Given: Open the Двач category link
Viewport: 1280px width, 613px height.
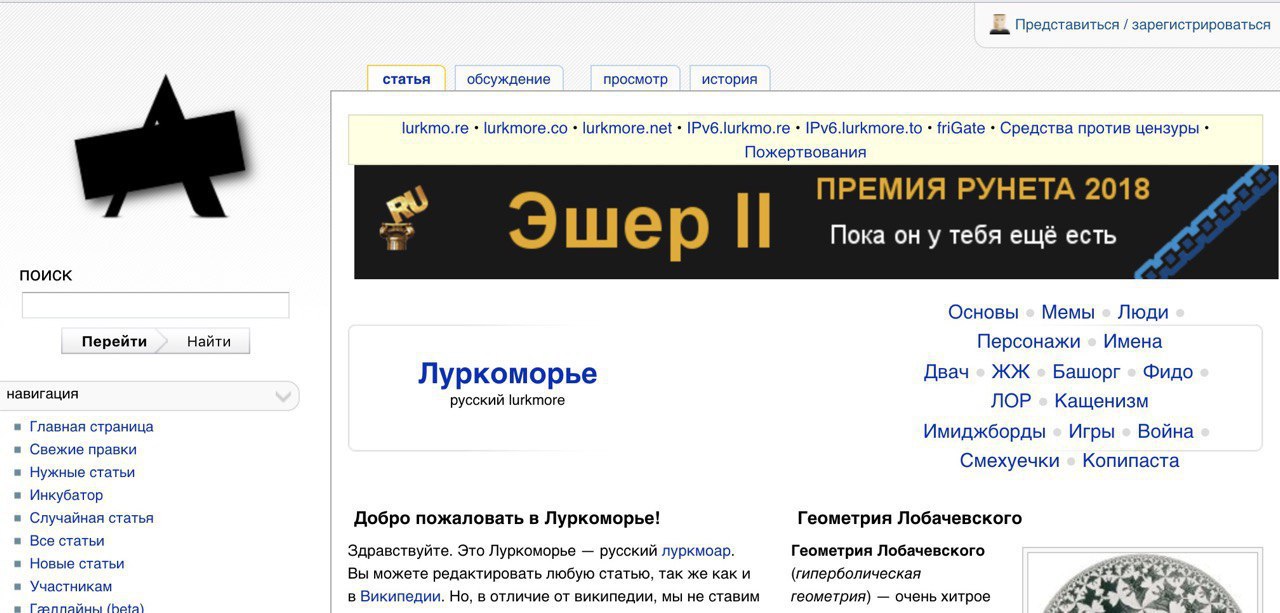Looking at the screenshot, I should pos(946,372).
